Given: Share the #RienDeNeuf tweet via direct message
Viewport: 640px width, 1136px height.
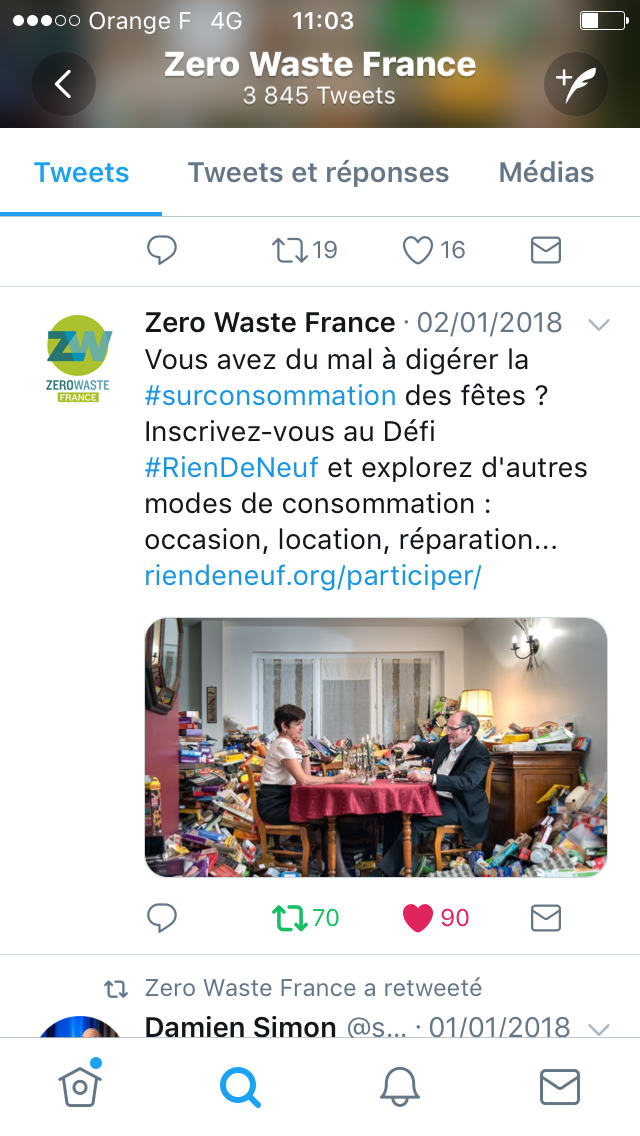Looking at the screenshot, I should coord(546,918).
